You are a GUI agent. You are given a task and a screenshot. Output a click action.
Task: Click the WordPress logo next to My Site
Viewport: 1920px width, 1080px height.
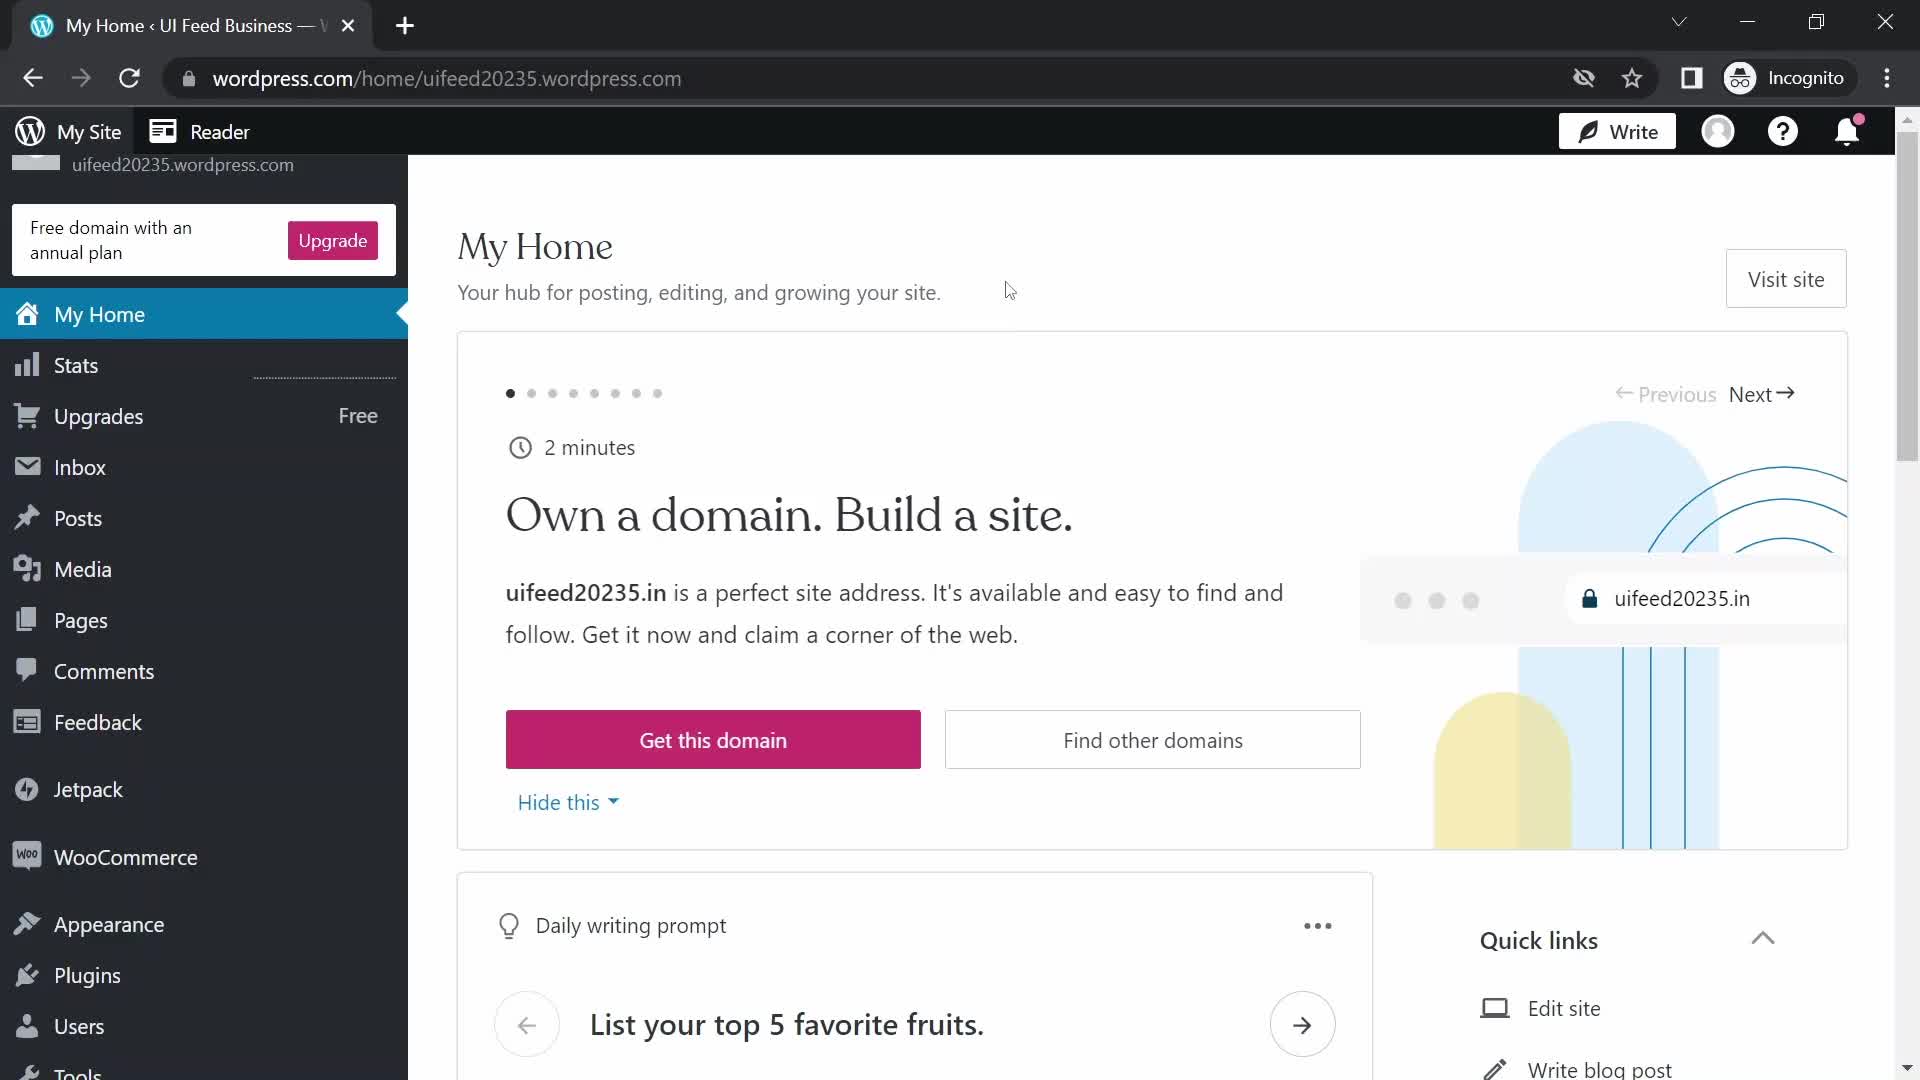point(29,131)
